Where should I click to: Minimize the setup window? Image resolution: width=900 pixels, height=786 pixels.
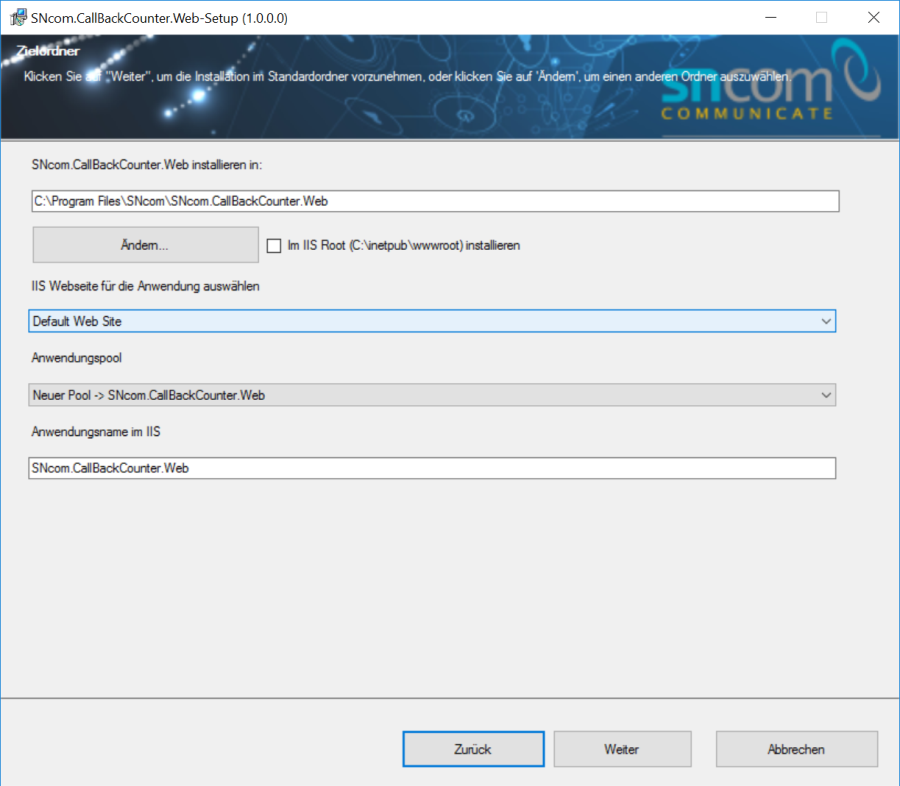click(x=773, y=17)
